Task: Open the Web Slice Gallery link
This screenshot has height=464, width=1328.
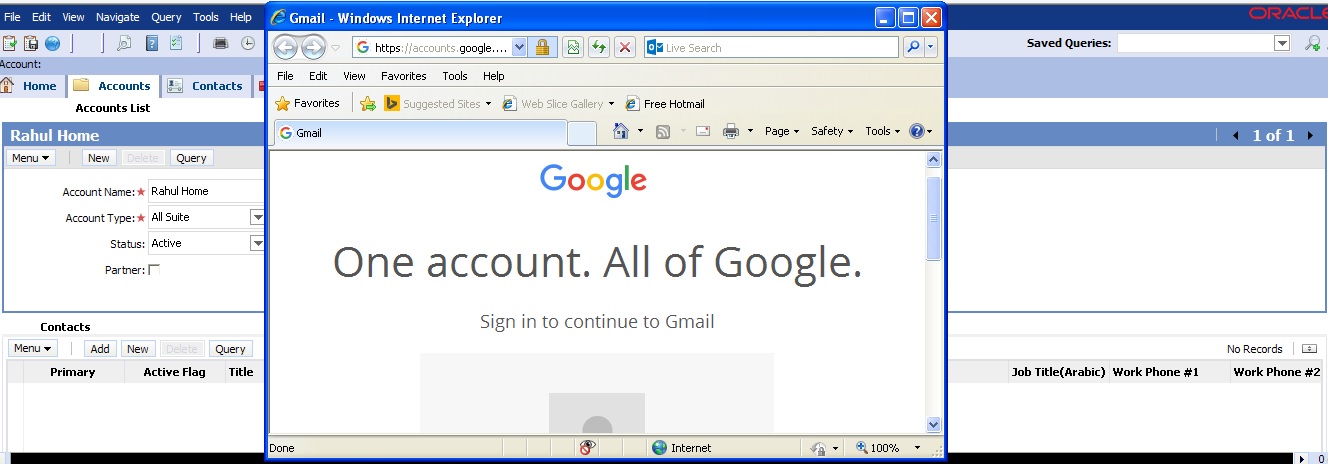Action: [558, 104]
